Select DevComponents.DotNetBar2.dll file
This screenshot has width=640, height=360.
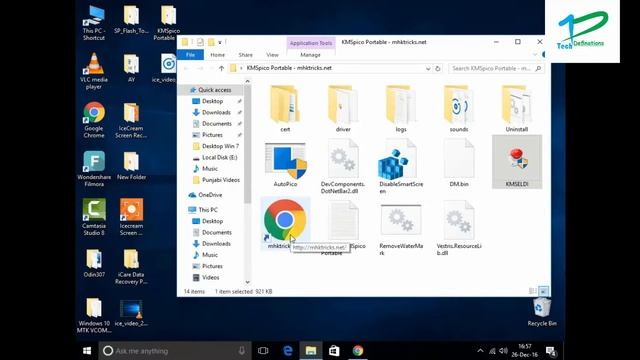[343, 167]
